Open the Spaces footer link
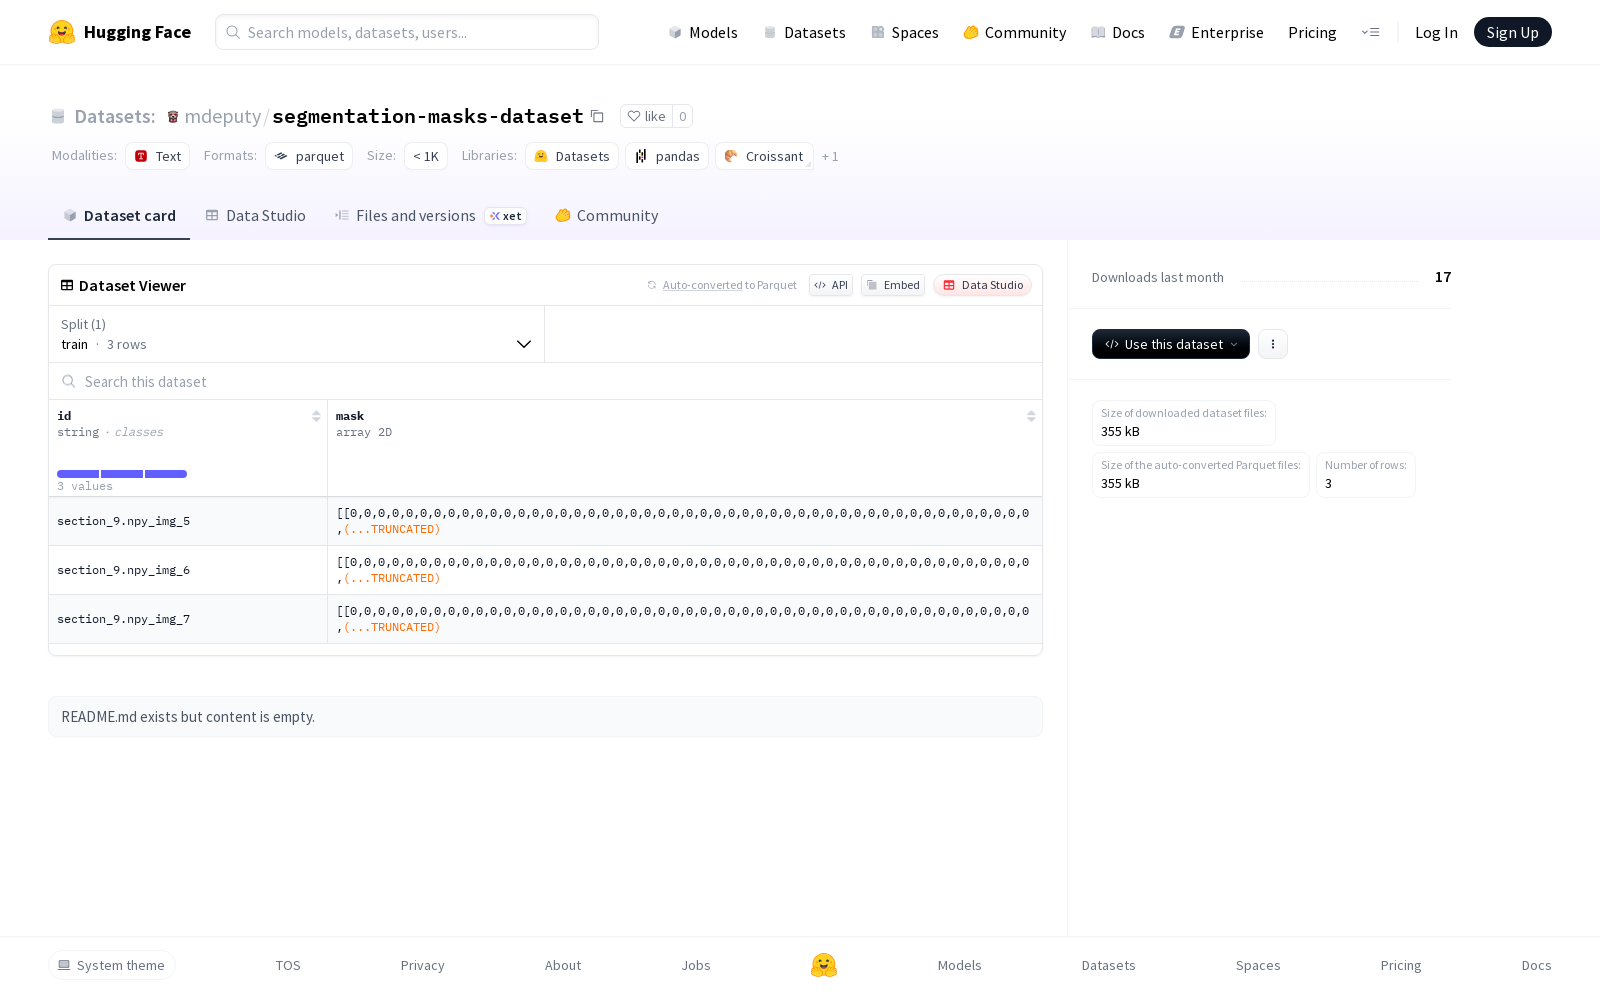 pos(1258,965)
